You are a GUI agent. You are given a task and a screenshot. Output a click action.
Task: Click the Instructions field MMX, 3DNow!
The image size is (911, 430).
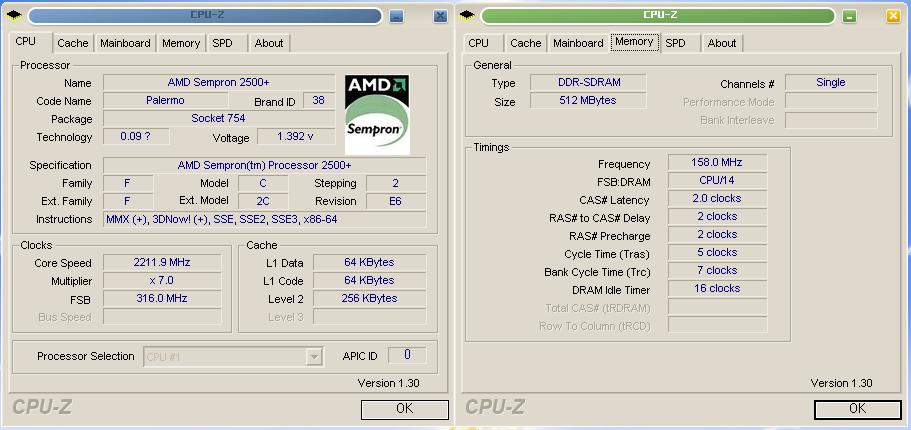pos(264,219)
